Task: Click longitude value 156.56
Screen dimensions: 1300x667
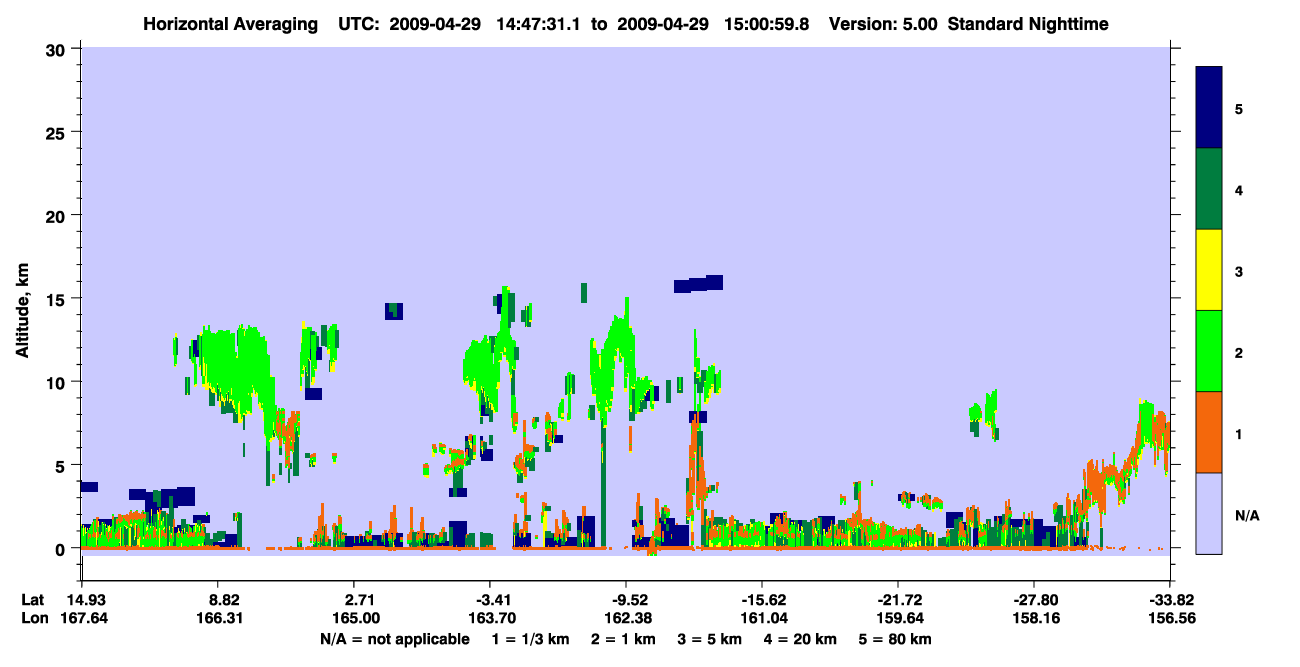Action: [1171, 618]
